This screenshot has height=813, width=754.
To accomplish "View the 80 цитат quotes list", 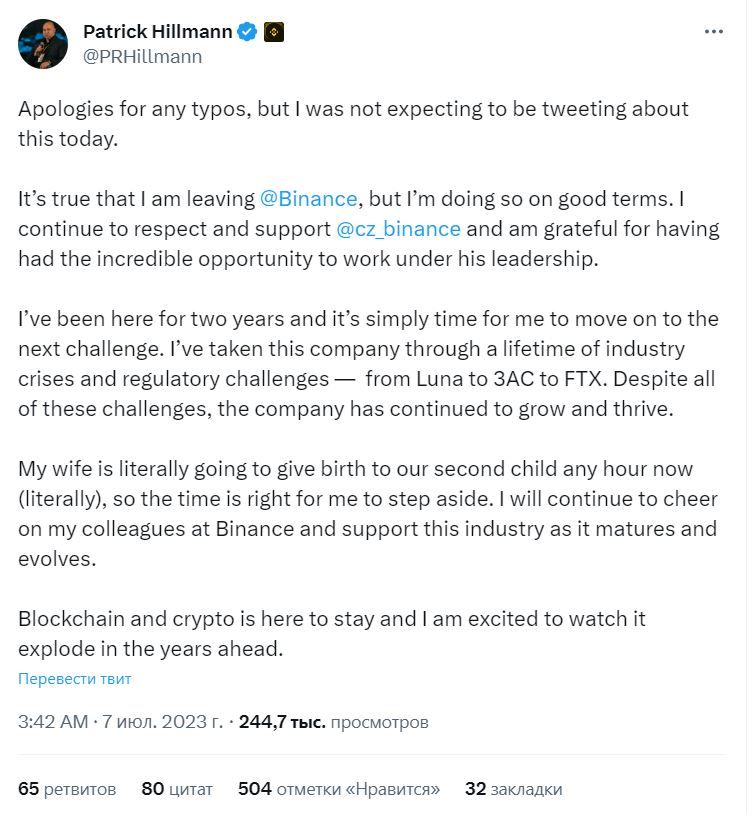I will (177, 789).
